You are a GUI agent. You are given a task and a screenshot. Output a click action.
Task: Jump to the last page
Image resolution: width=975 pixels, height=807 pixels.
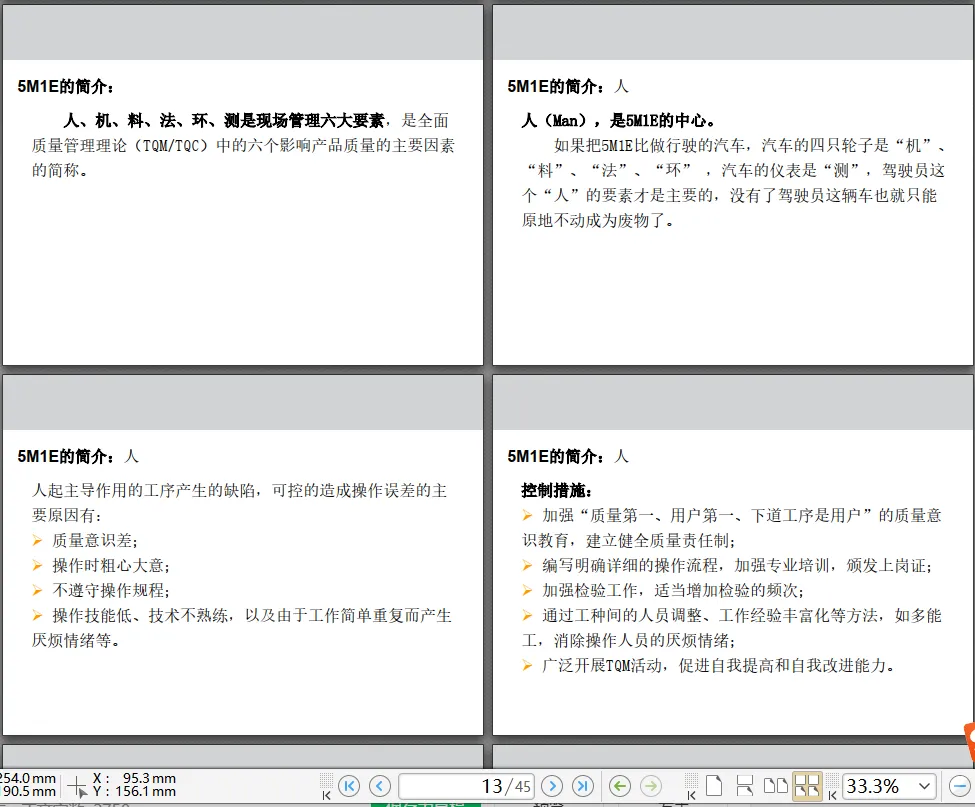(x=583, y=786)
